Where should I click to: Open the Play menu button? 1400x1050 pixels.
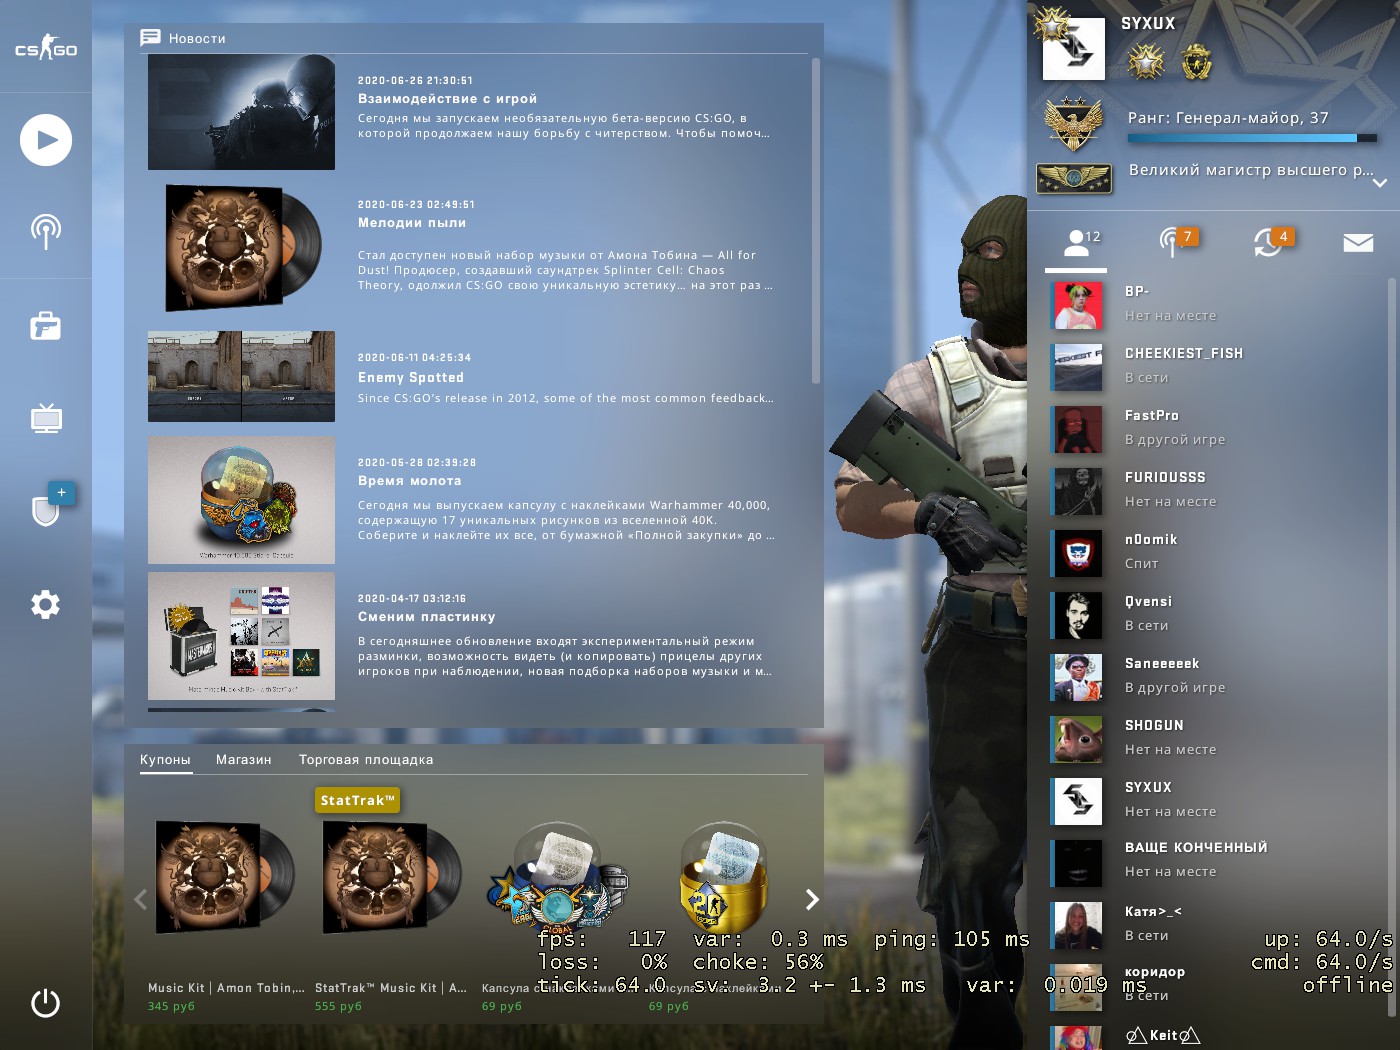click(46, 140)
